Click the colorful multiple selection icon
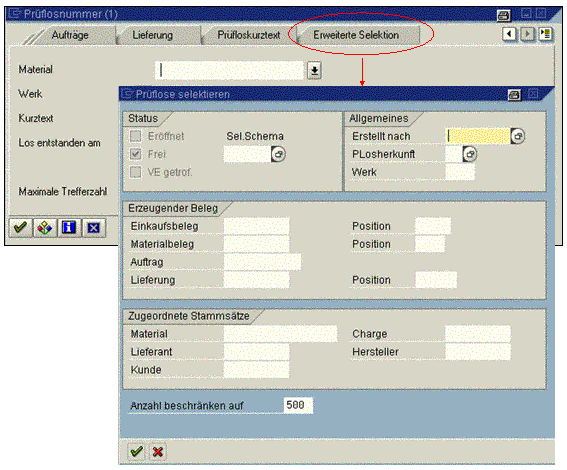The width and height of the screenshot is (567, 470). [44, 228]
